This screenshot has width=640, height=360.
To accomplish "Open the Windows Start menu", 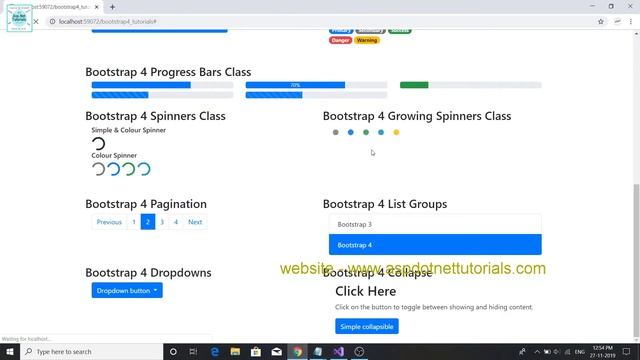I will (10, 351).
